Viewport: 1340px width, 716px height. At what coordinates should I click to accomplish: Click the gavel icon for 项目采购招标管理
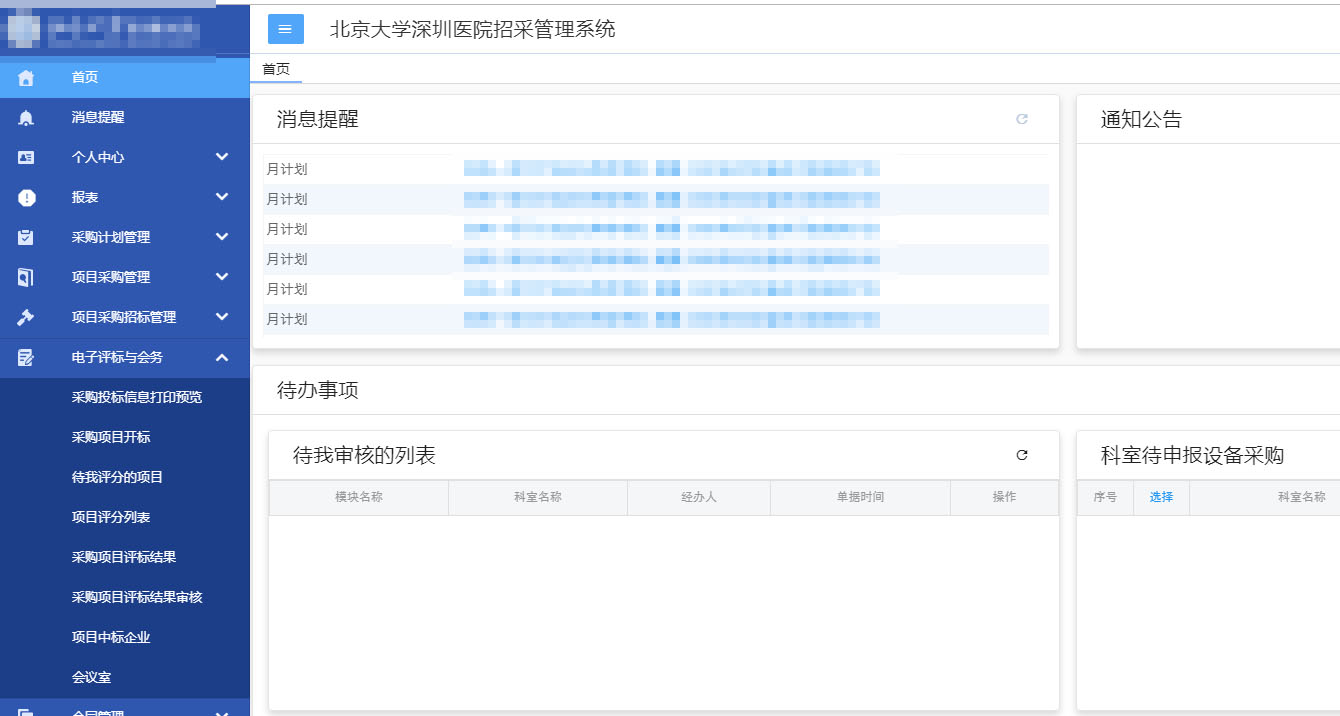pos(26,317)
